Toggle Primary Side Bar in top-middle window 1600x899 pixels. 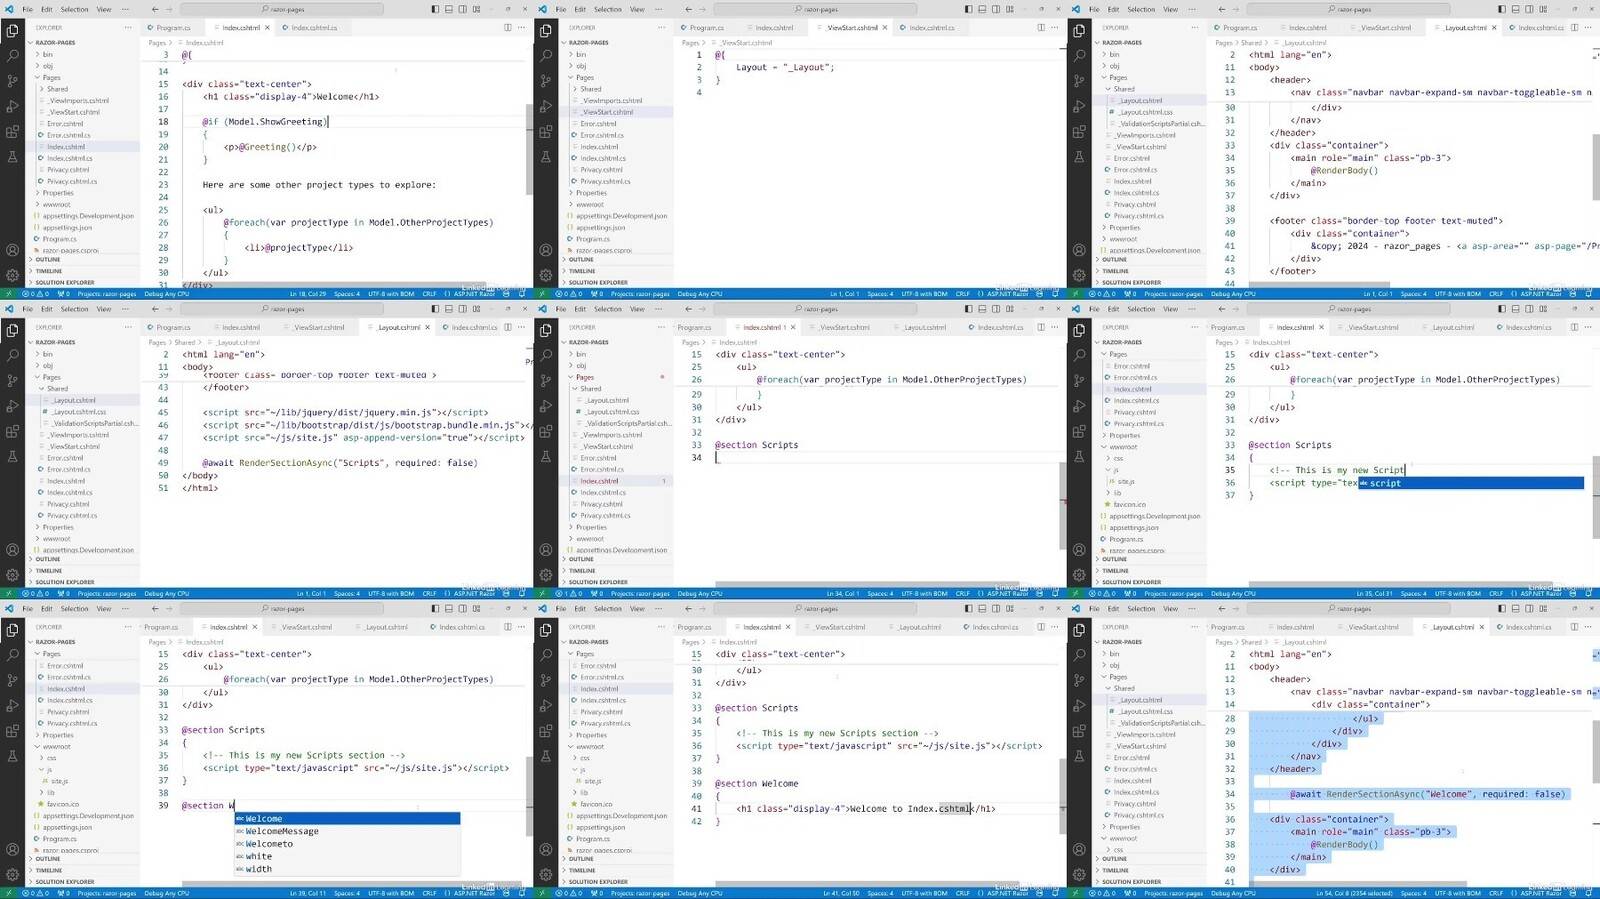point(968,9)
